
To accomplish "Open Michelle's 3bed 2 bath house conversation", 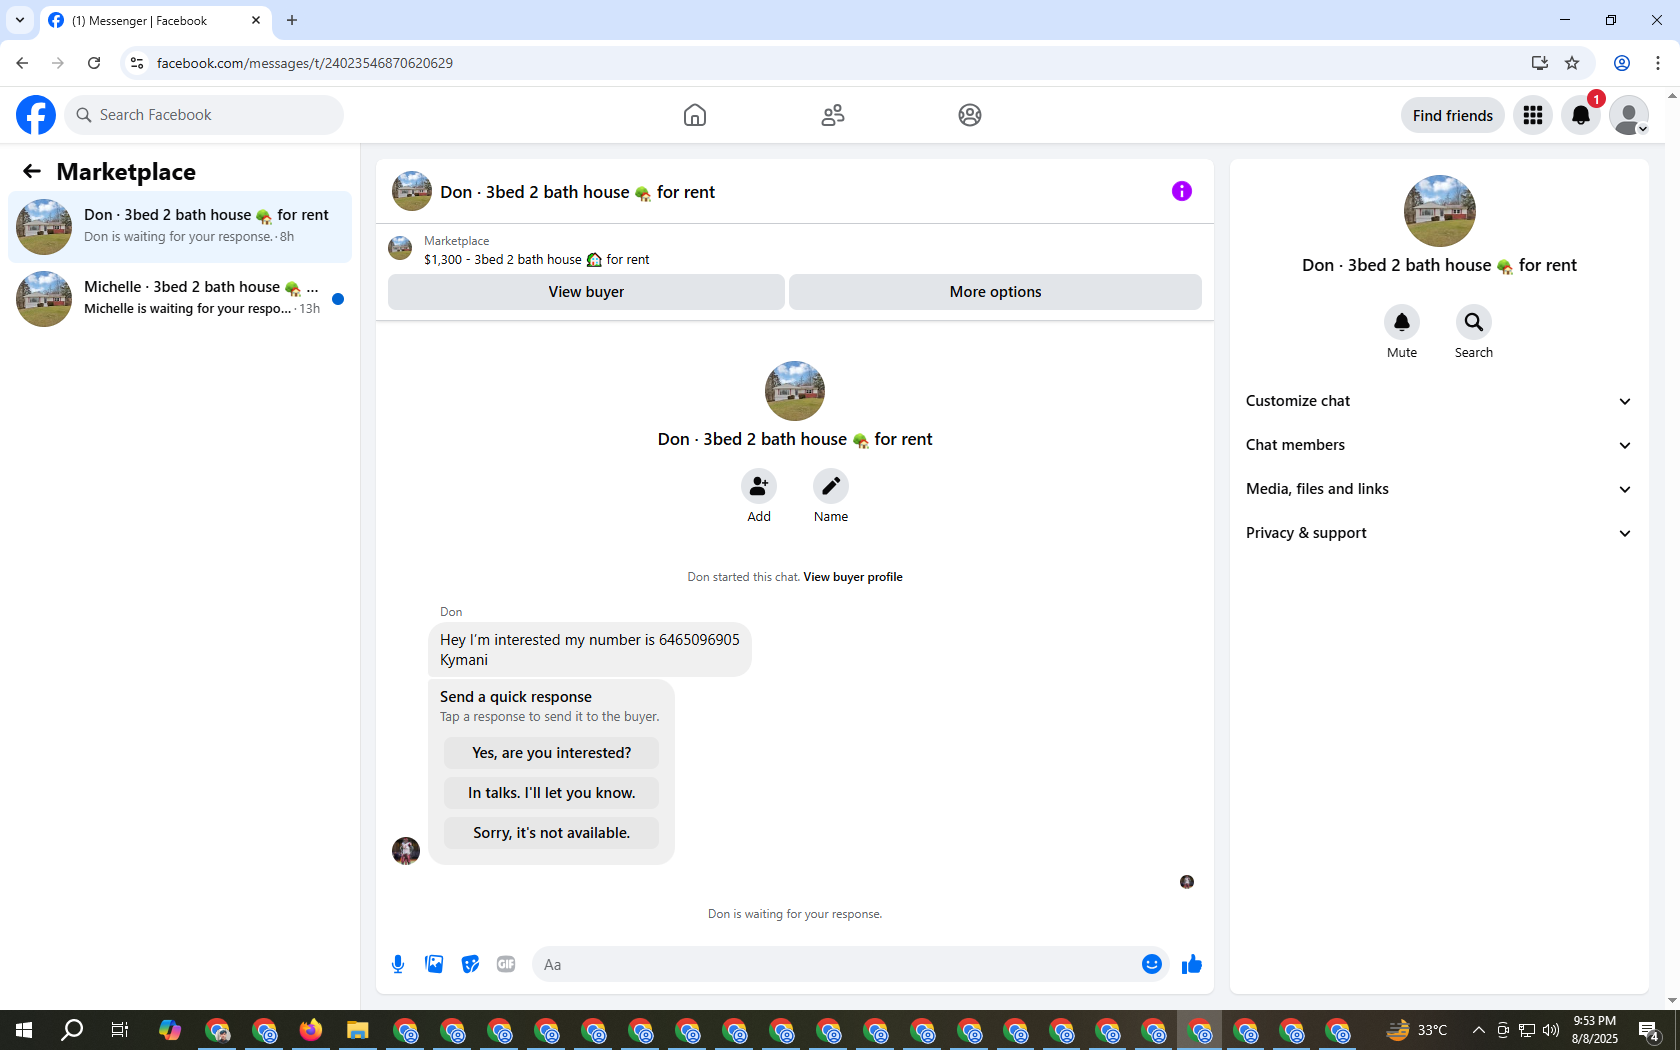I will click(180, 299).
